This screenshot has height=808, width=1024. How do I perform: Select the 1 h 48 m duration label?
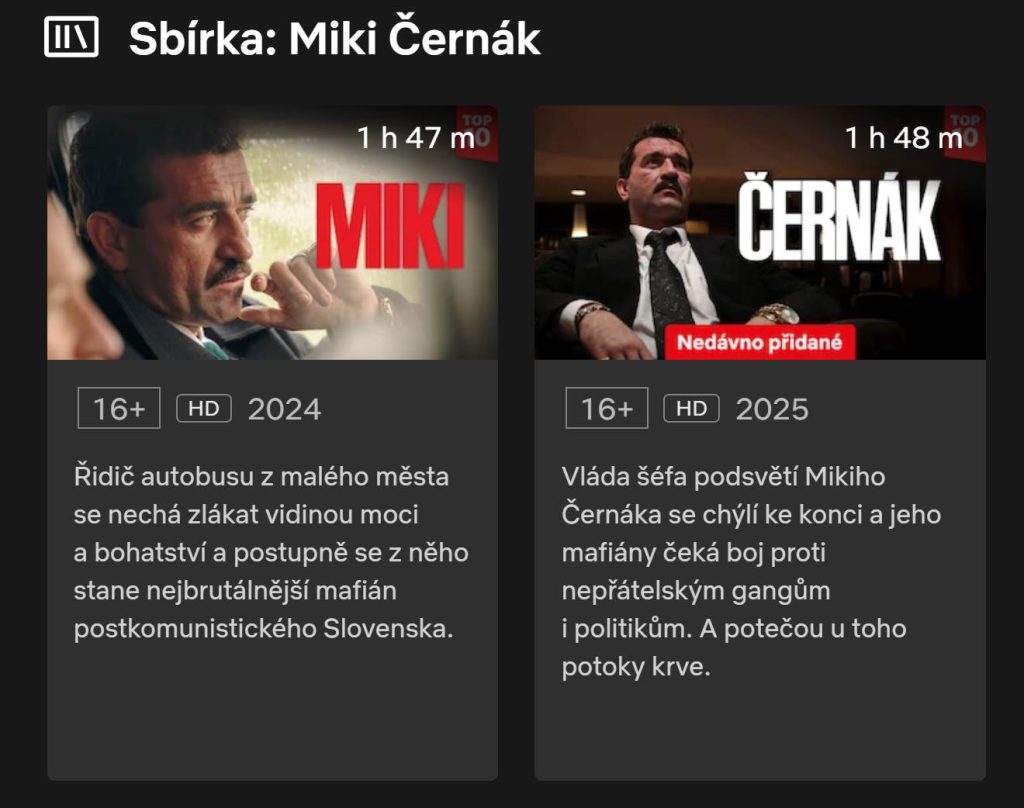903,138
